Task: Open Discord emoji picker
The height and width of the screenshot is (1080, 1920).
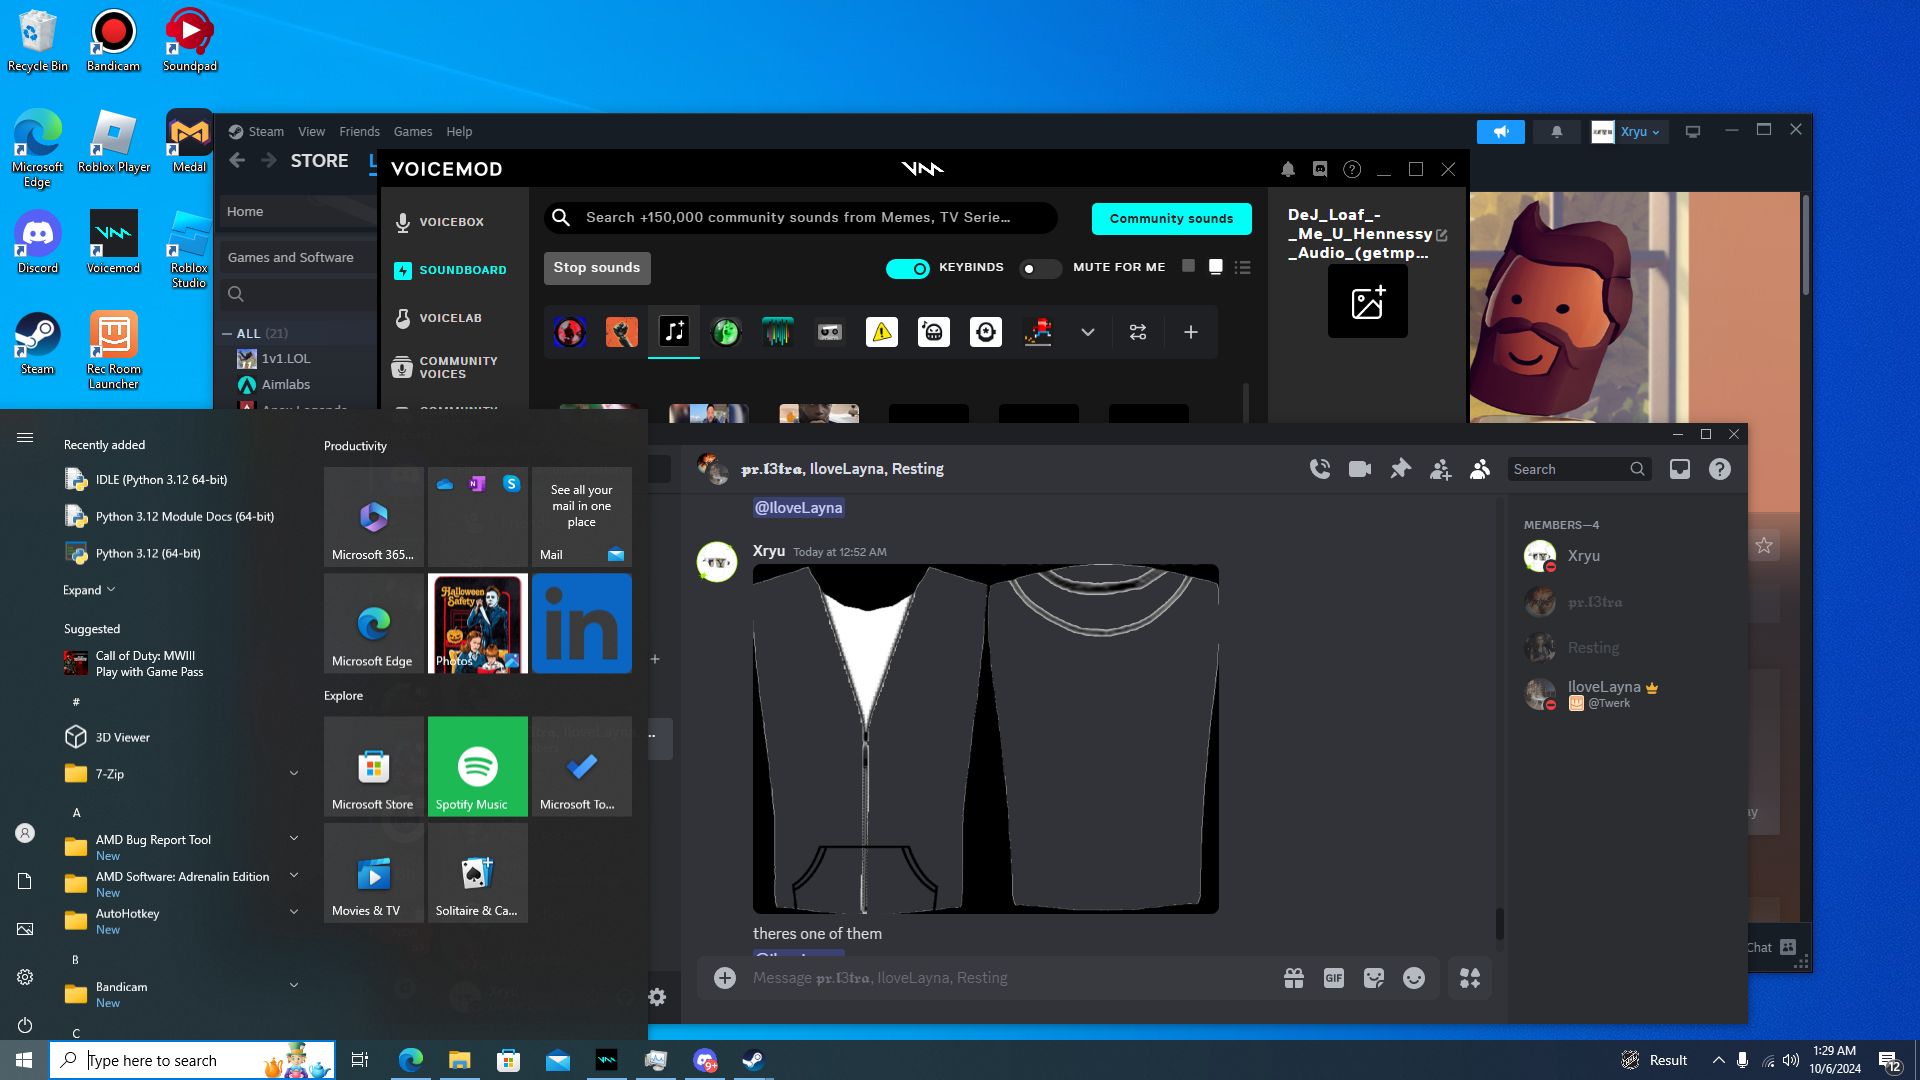Action: 1413,978
